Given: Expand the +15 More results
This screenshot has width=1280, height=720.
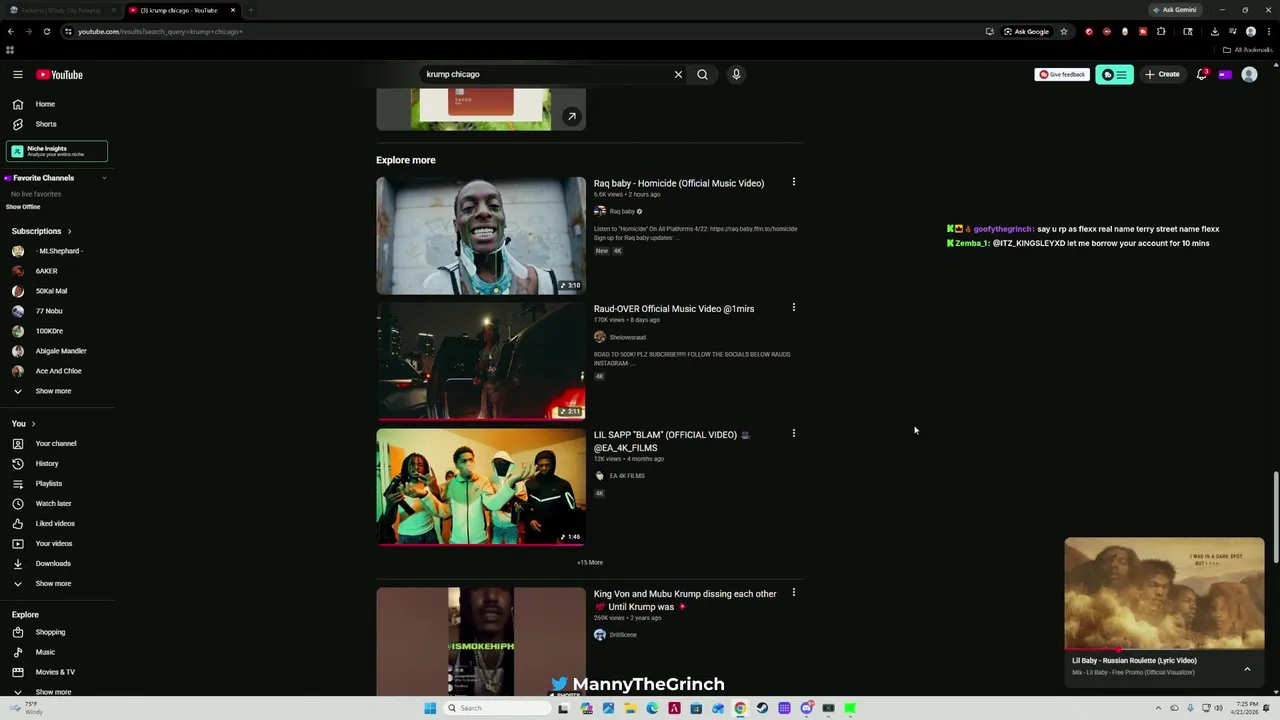Looking at the screenshot, I should point(590,562).
